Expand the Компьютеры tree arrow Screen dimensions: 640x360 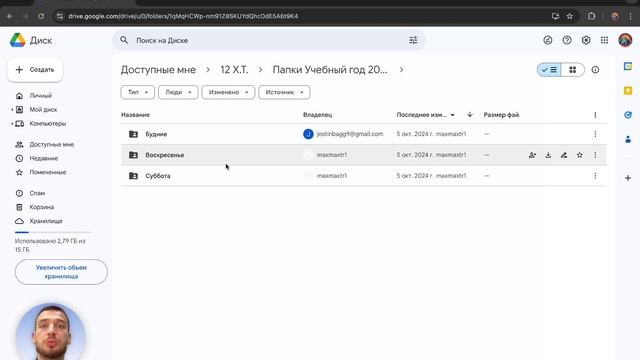point(12,124)
